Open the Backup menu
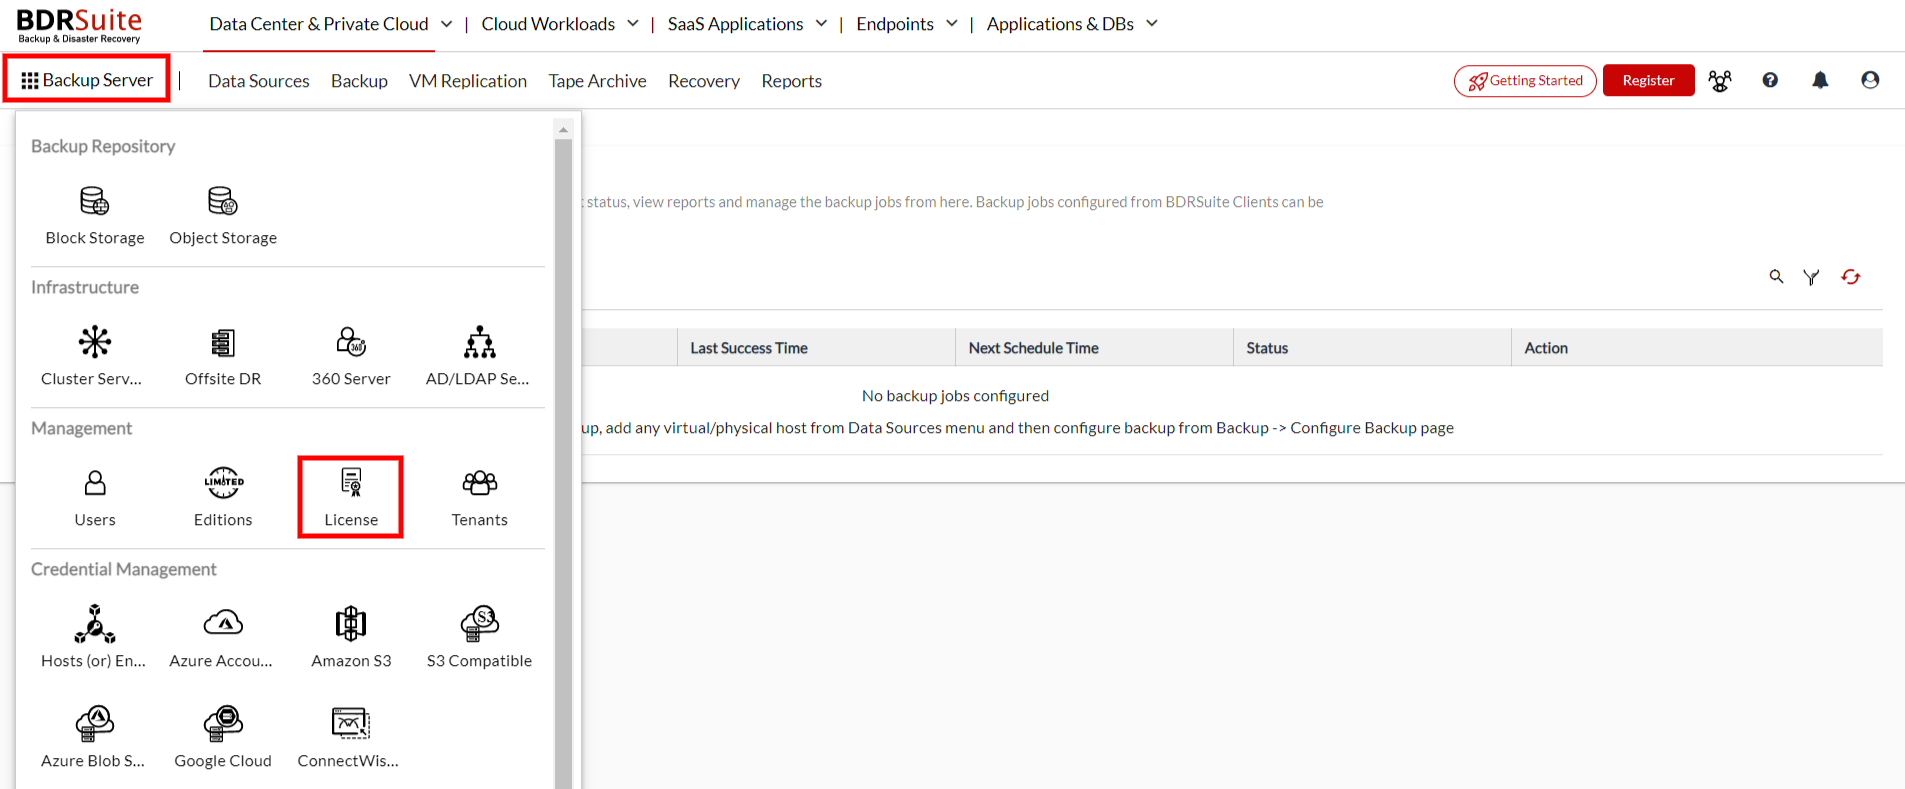Screen dimensions: 1905x789 359,81
